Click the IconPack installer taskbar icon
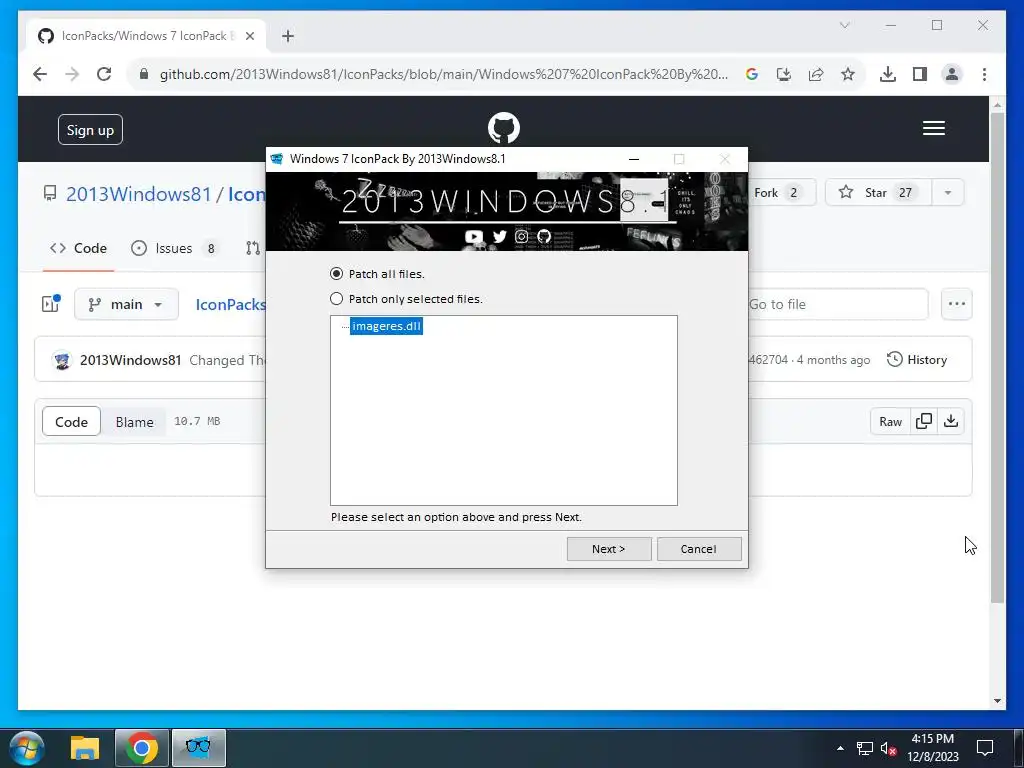The height and width of the screenshot is (768, 1024). [199, 748]
